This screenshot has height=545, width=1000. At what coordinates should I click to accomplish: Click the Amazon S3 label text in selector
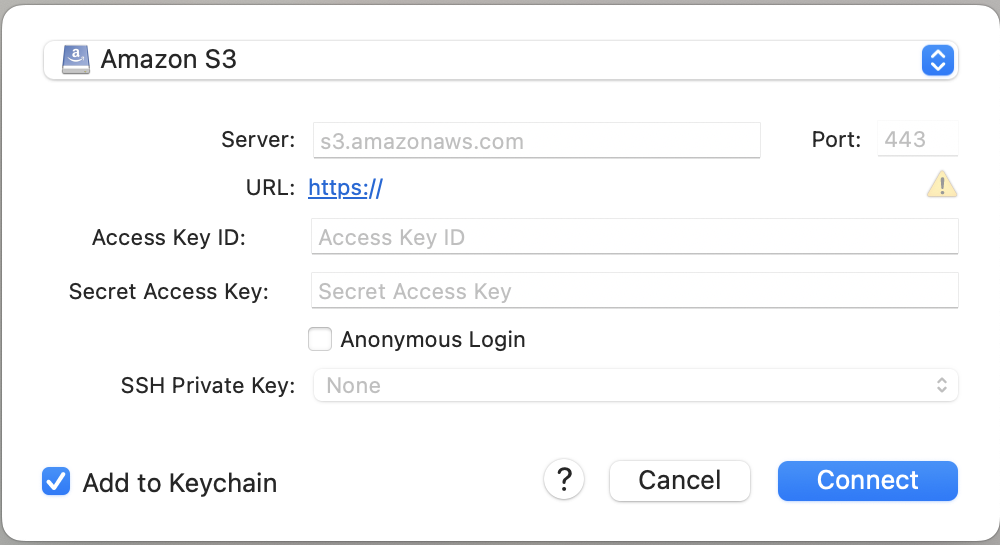point(168,59)
